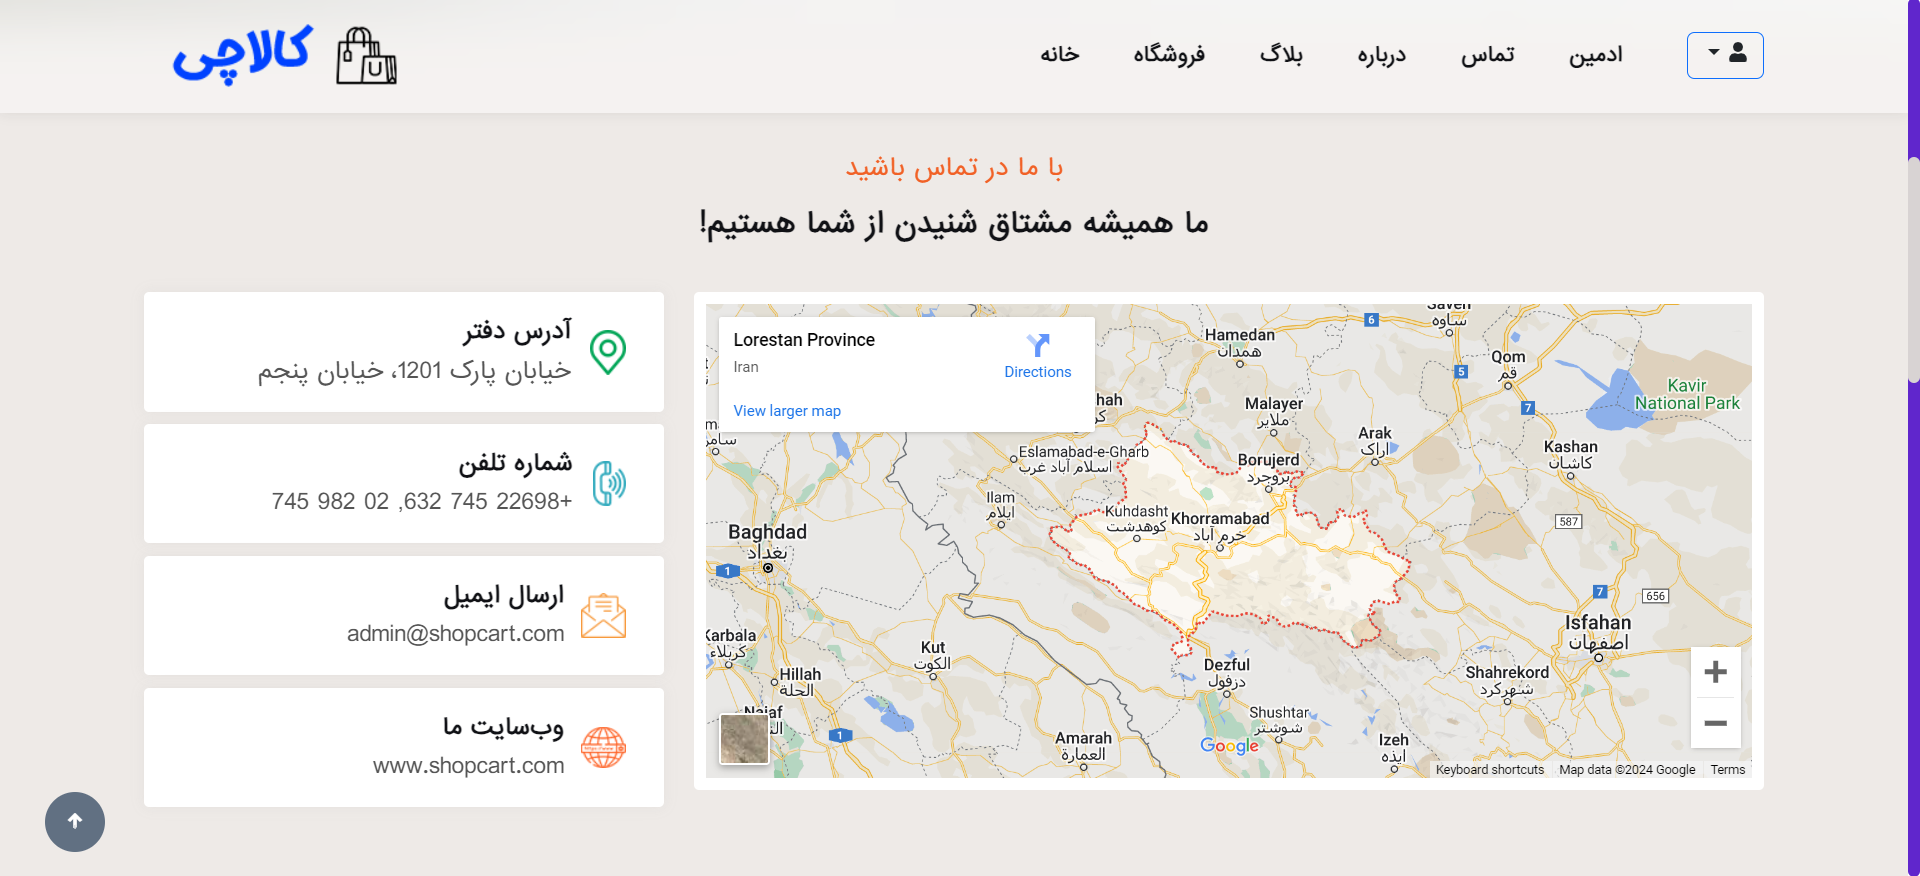The image size is (1920, 876).
Task: Open the user account dropdown button
Action: tap(1725, 55)
